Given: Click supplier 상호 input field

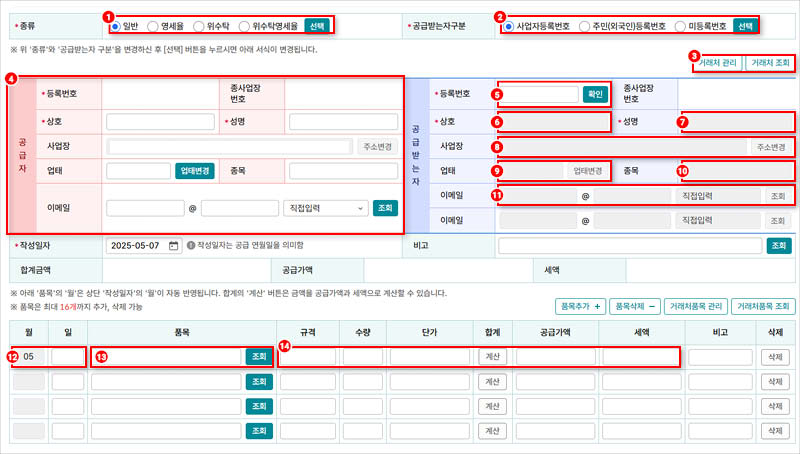Looking at the screenshot, I should tap(160, 122).
